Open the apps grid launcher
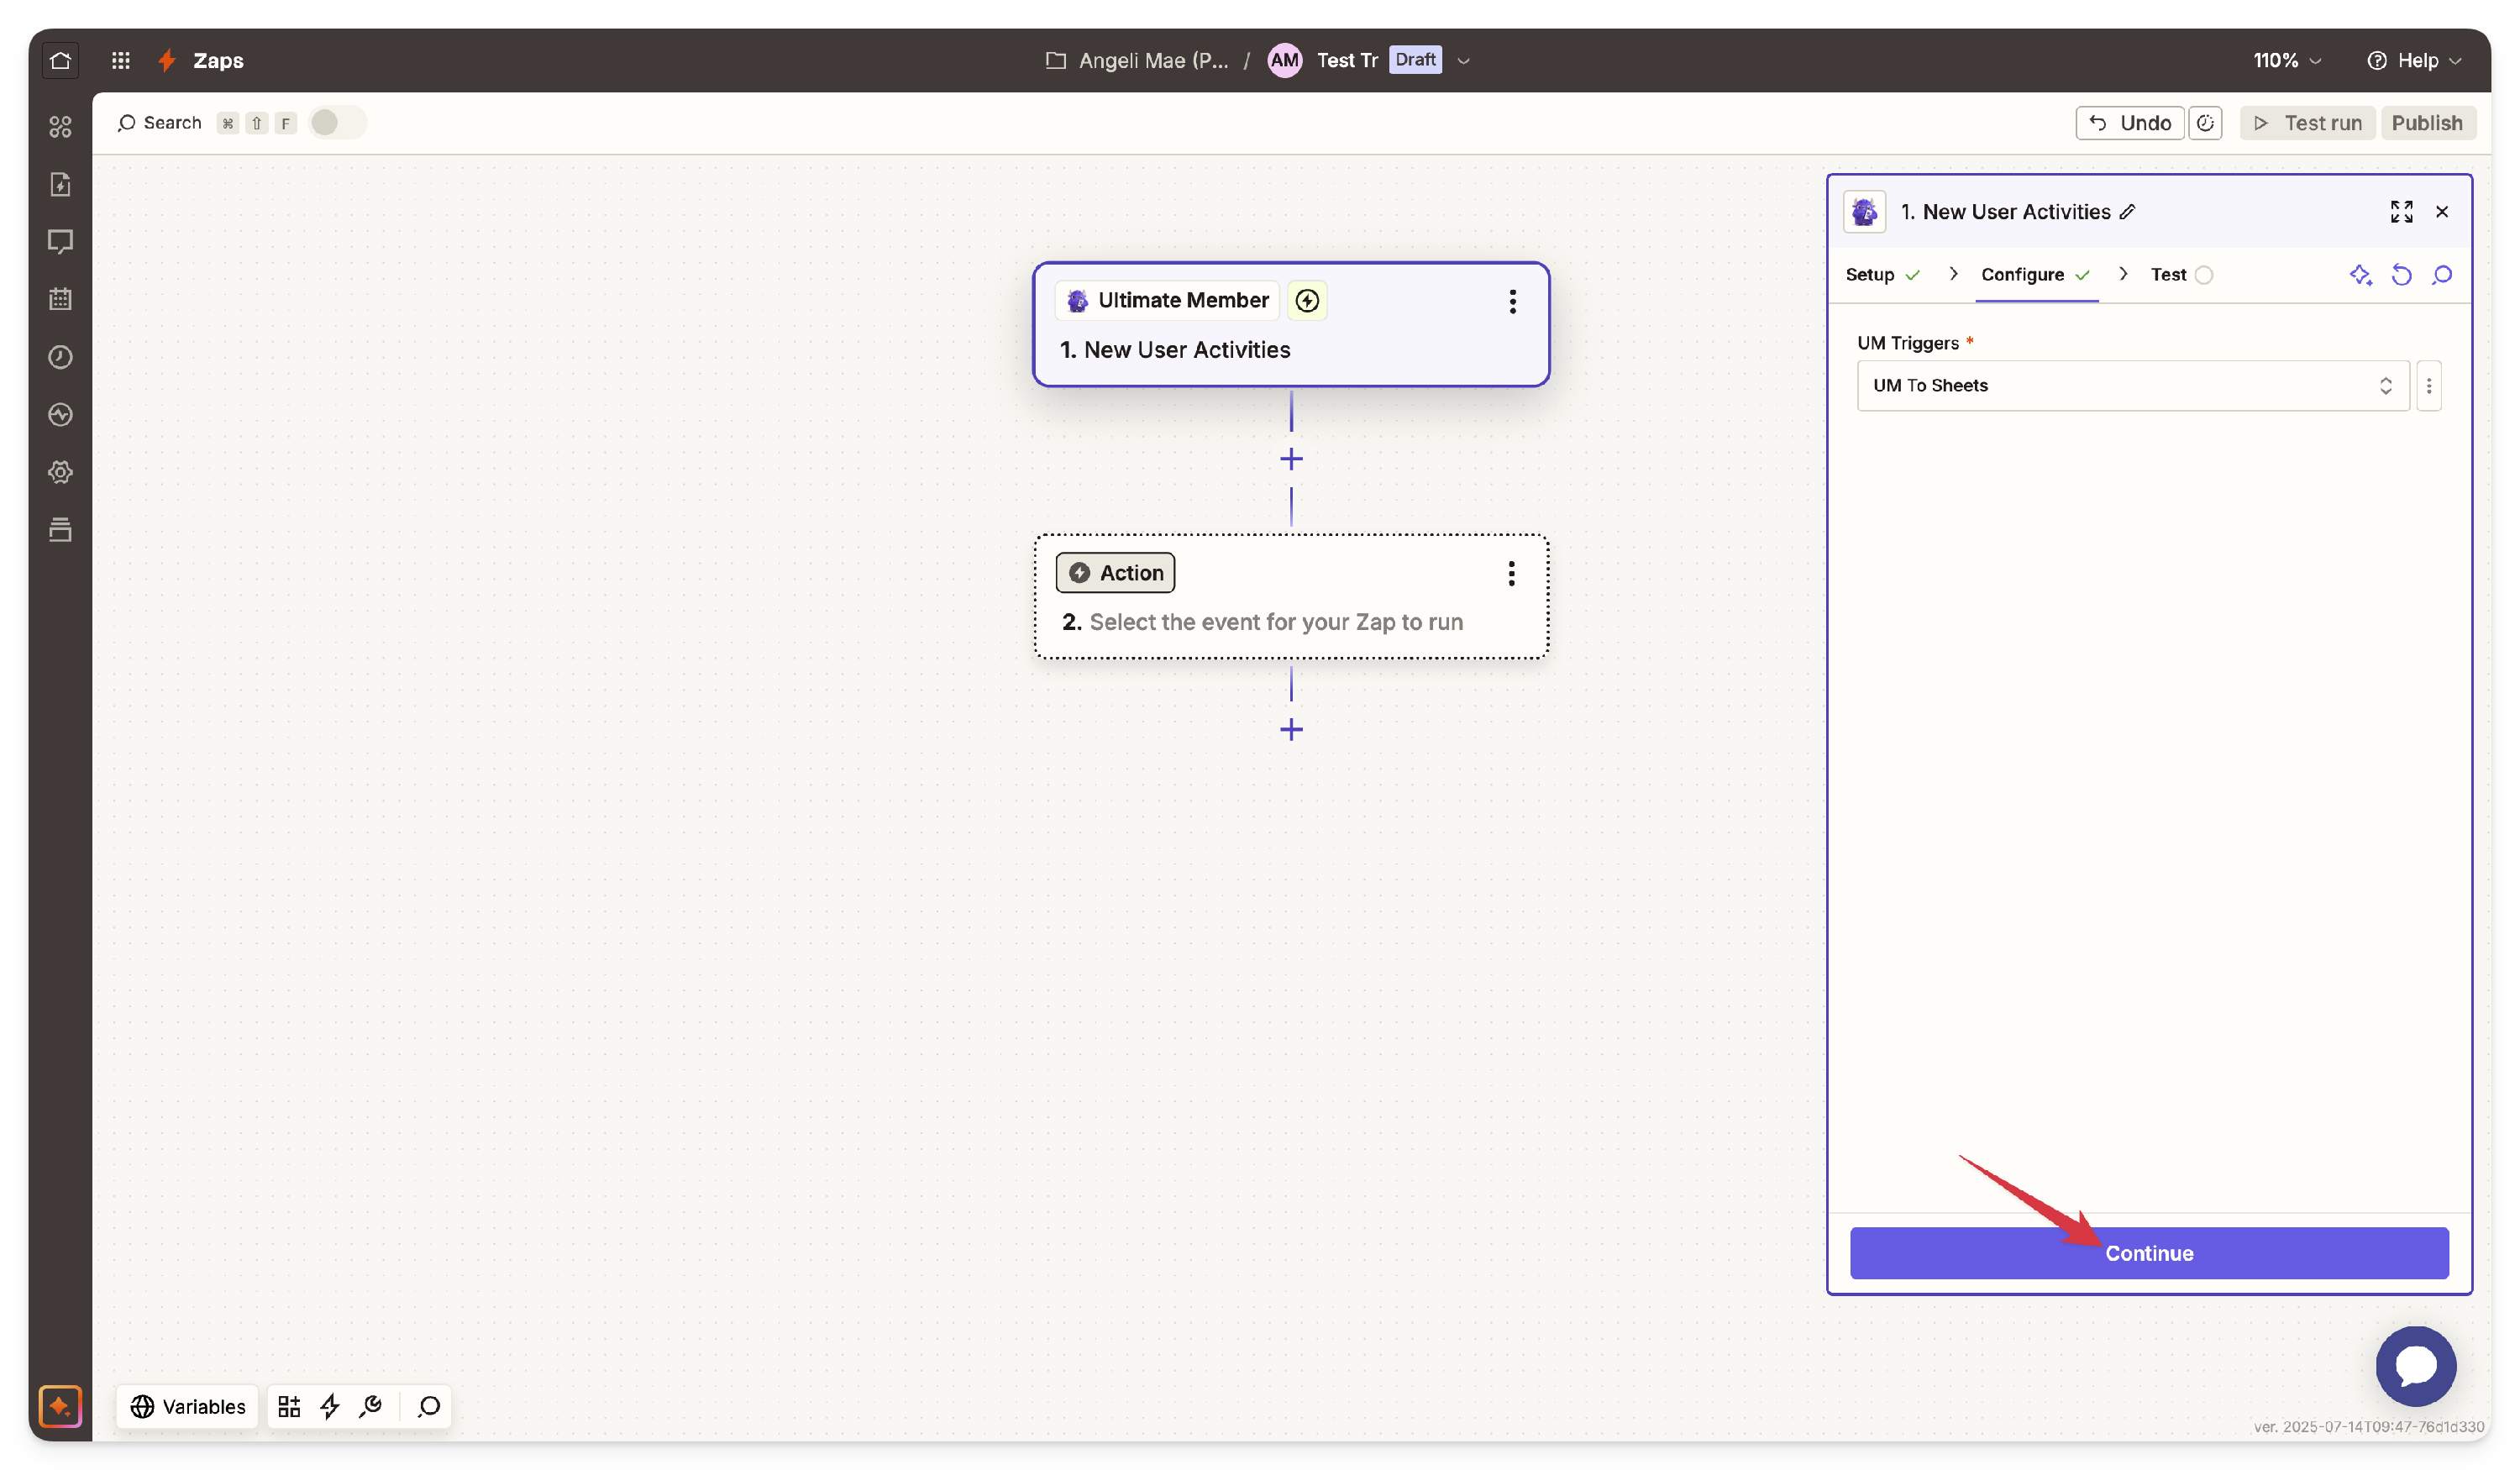 pos(121,60)
